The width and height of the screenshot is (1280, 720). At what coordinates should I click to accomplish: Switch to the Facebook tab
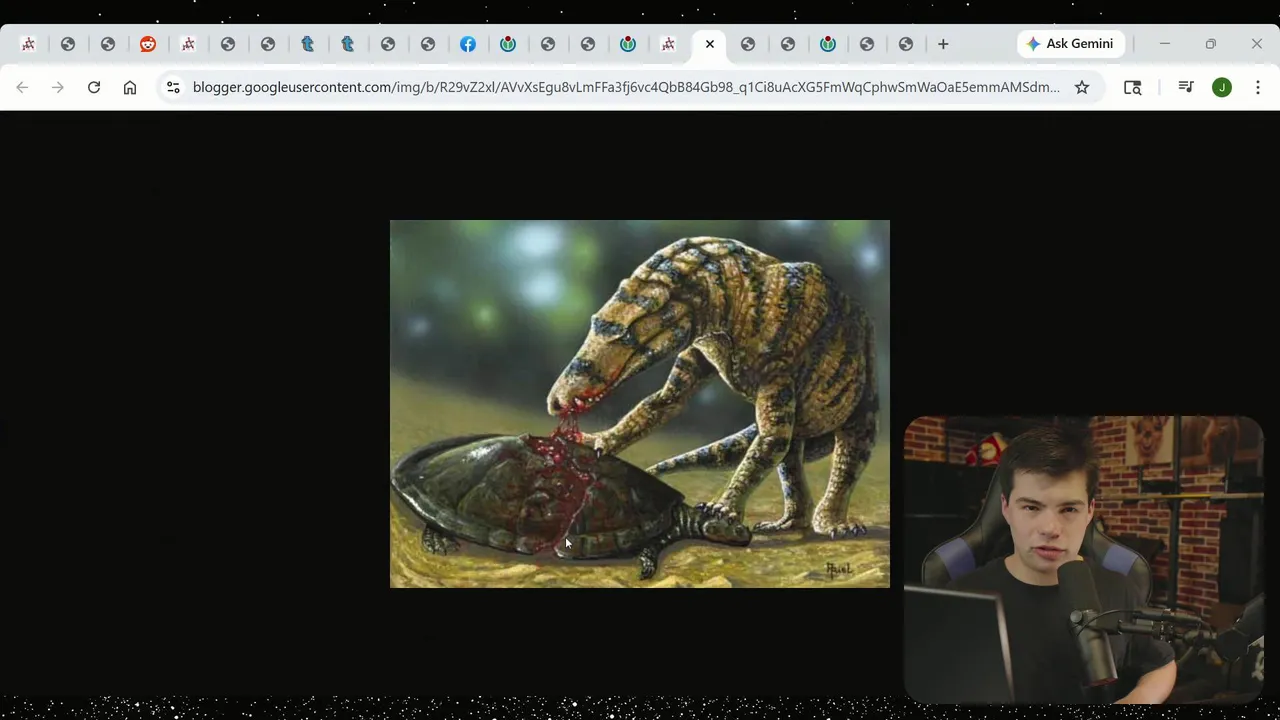pos(468,44)
